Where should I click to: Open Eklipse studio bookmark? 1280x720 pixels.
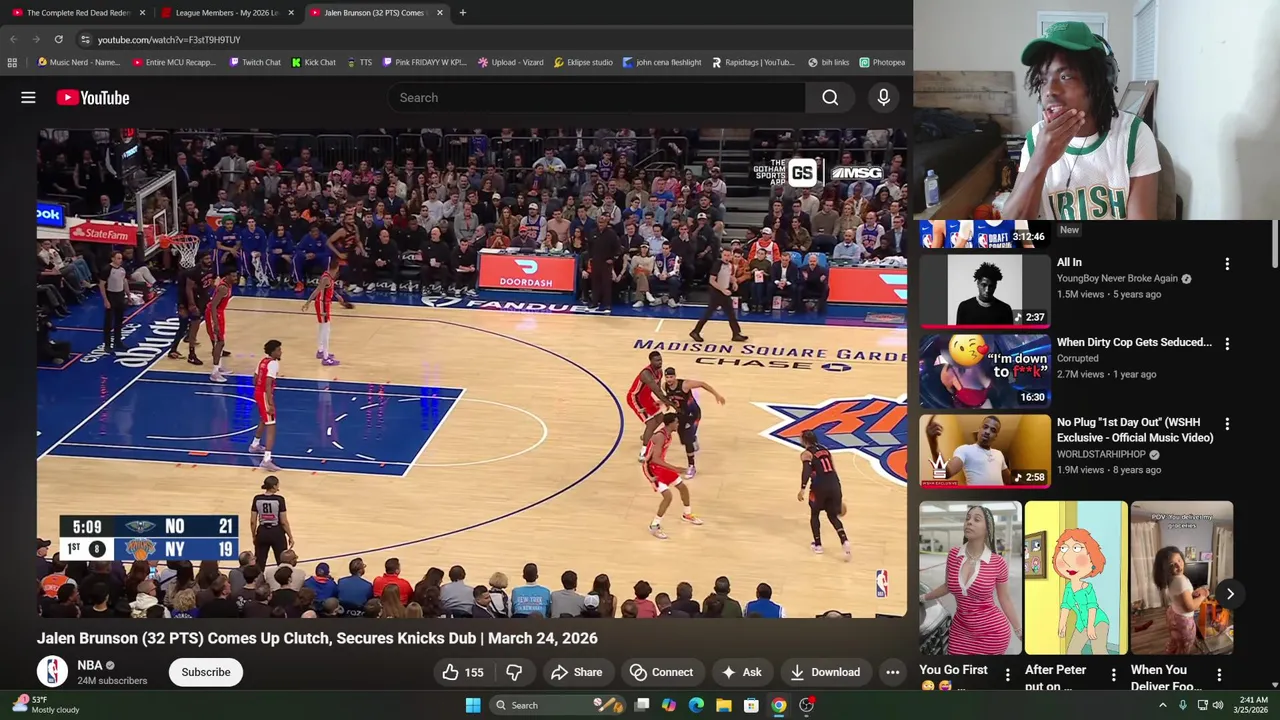click(x=583, y=62)
